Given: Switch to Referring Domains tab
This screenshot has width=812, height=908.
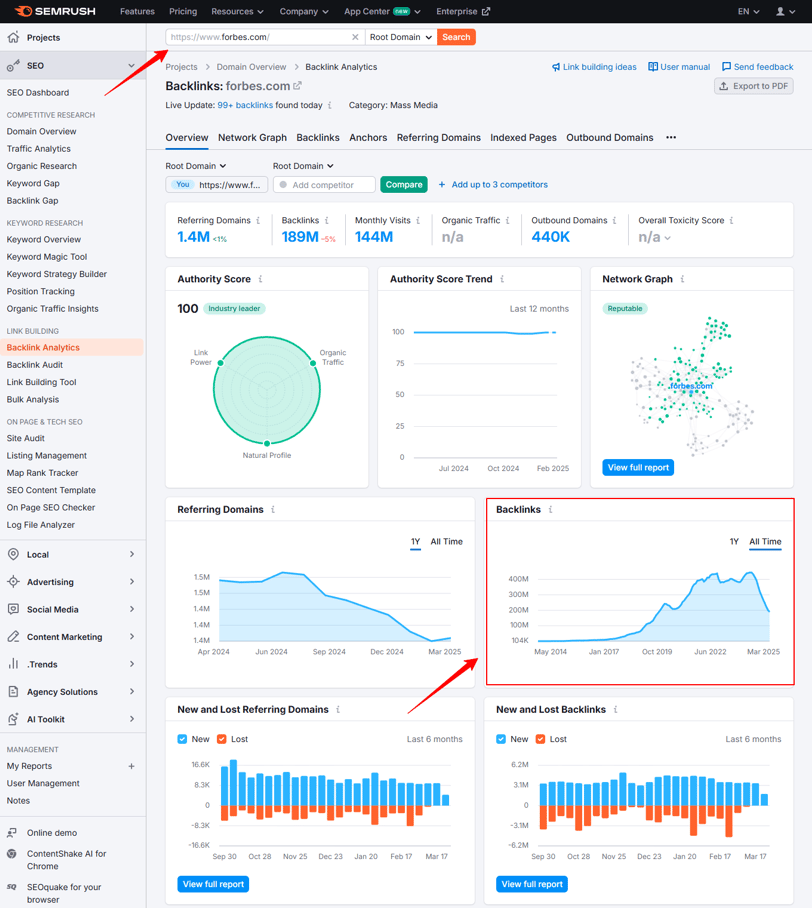Looking at the screenshot, I should click(x=438, y=138).
